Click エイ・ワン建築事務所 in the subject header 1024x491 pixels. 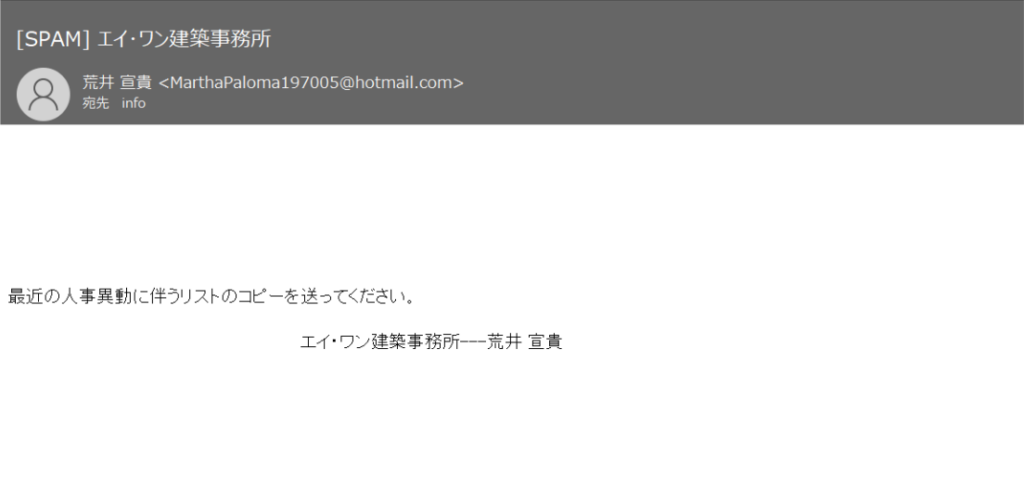click(184, 39)
